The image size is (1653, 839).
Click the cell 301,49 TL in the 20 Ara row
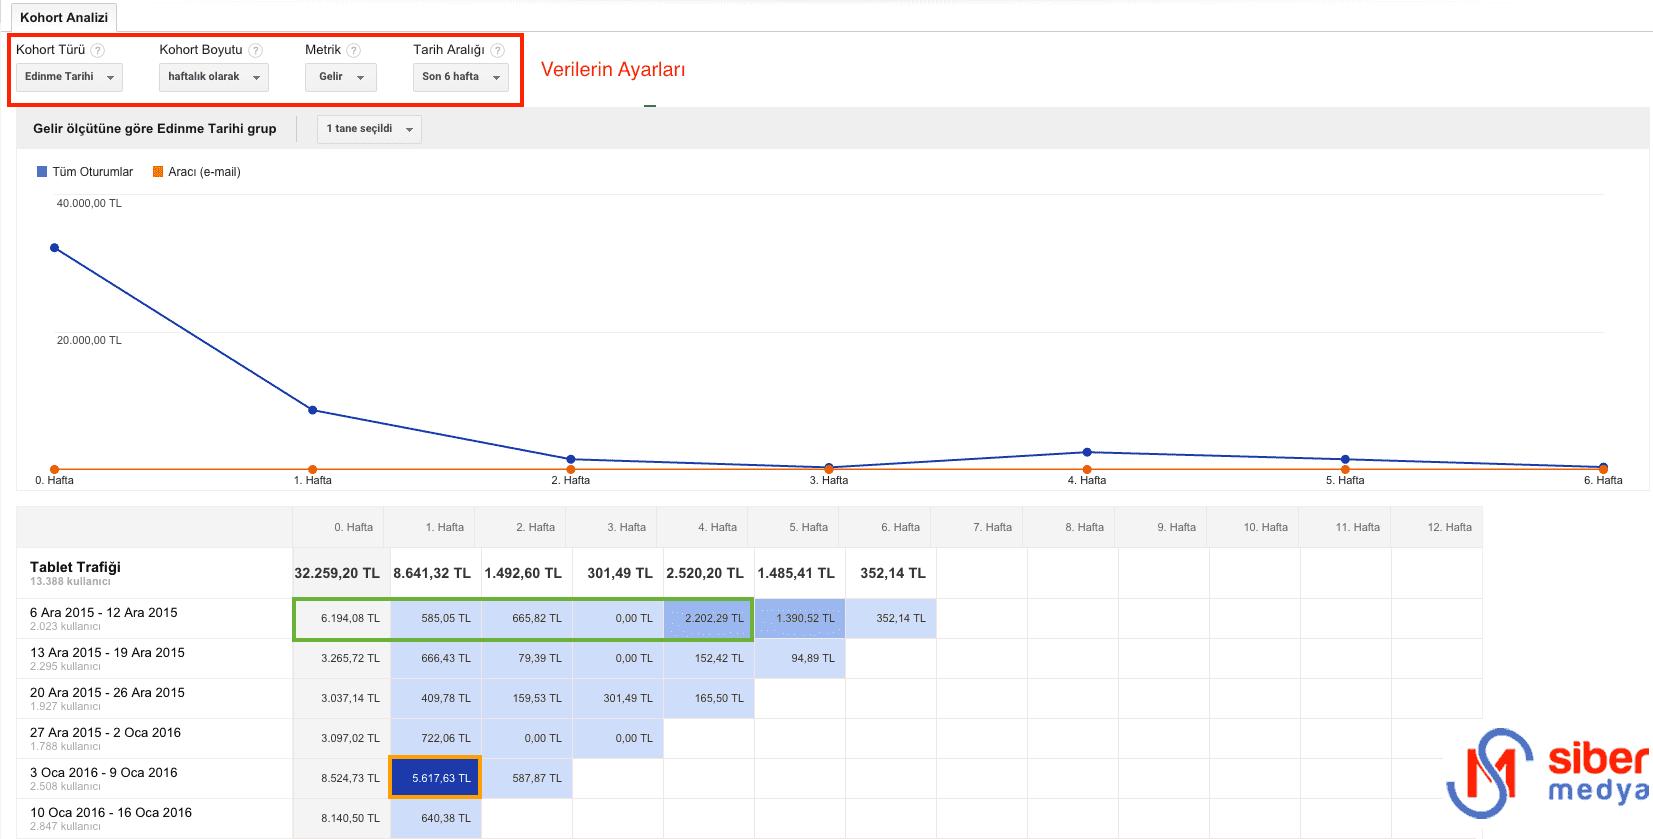(x=618, y=698)
